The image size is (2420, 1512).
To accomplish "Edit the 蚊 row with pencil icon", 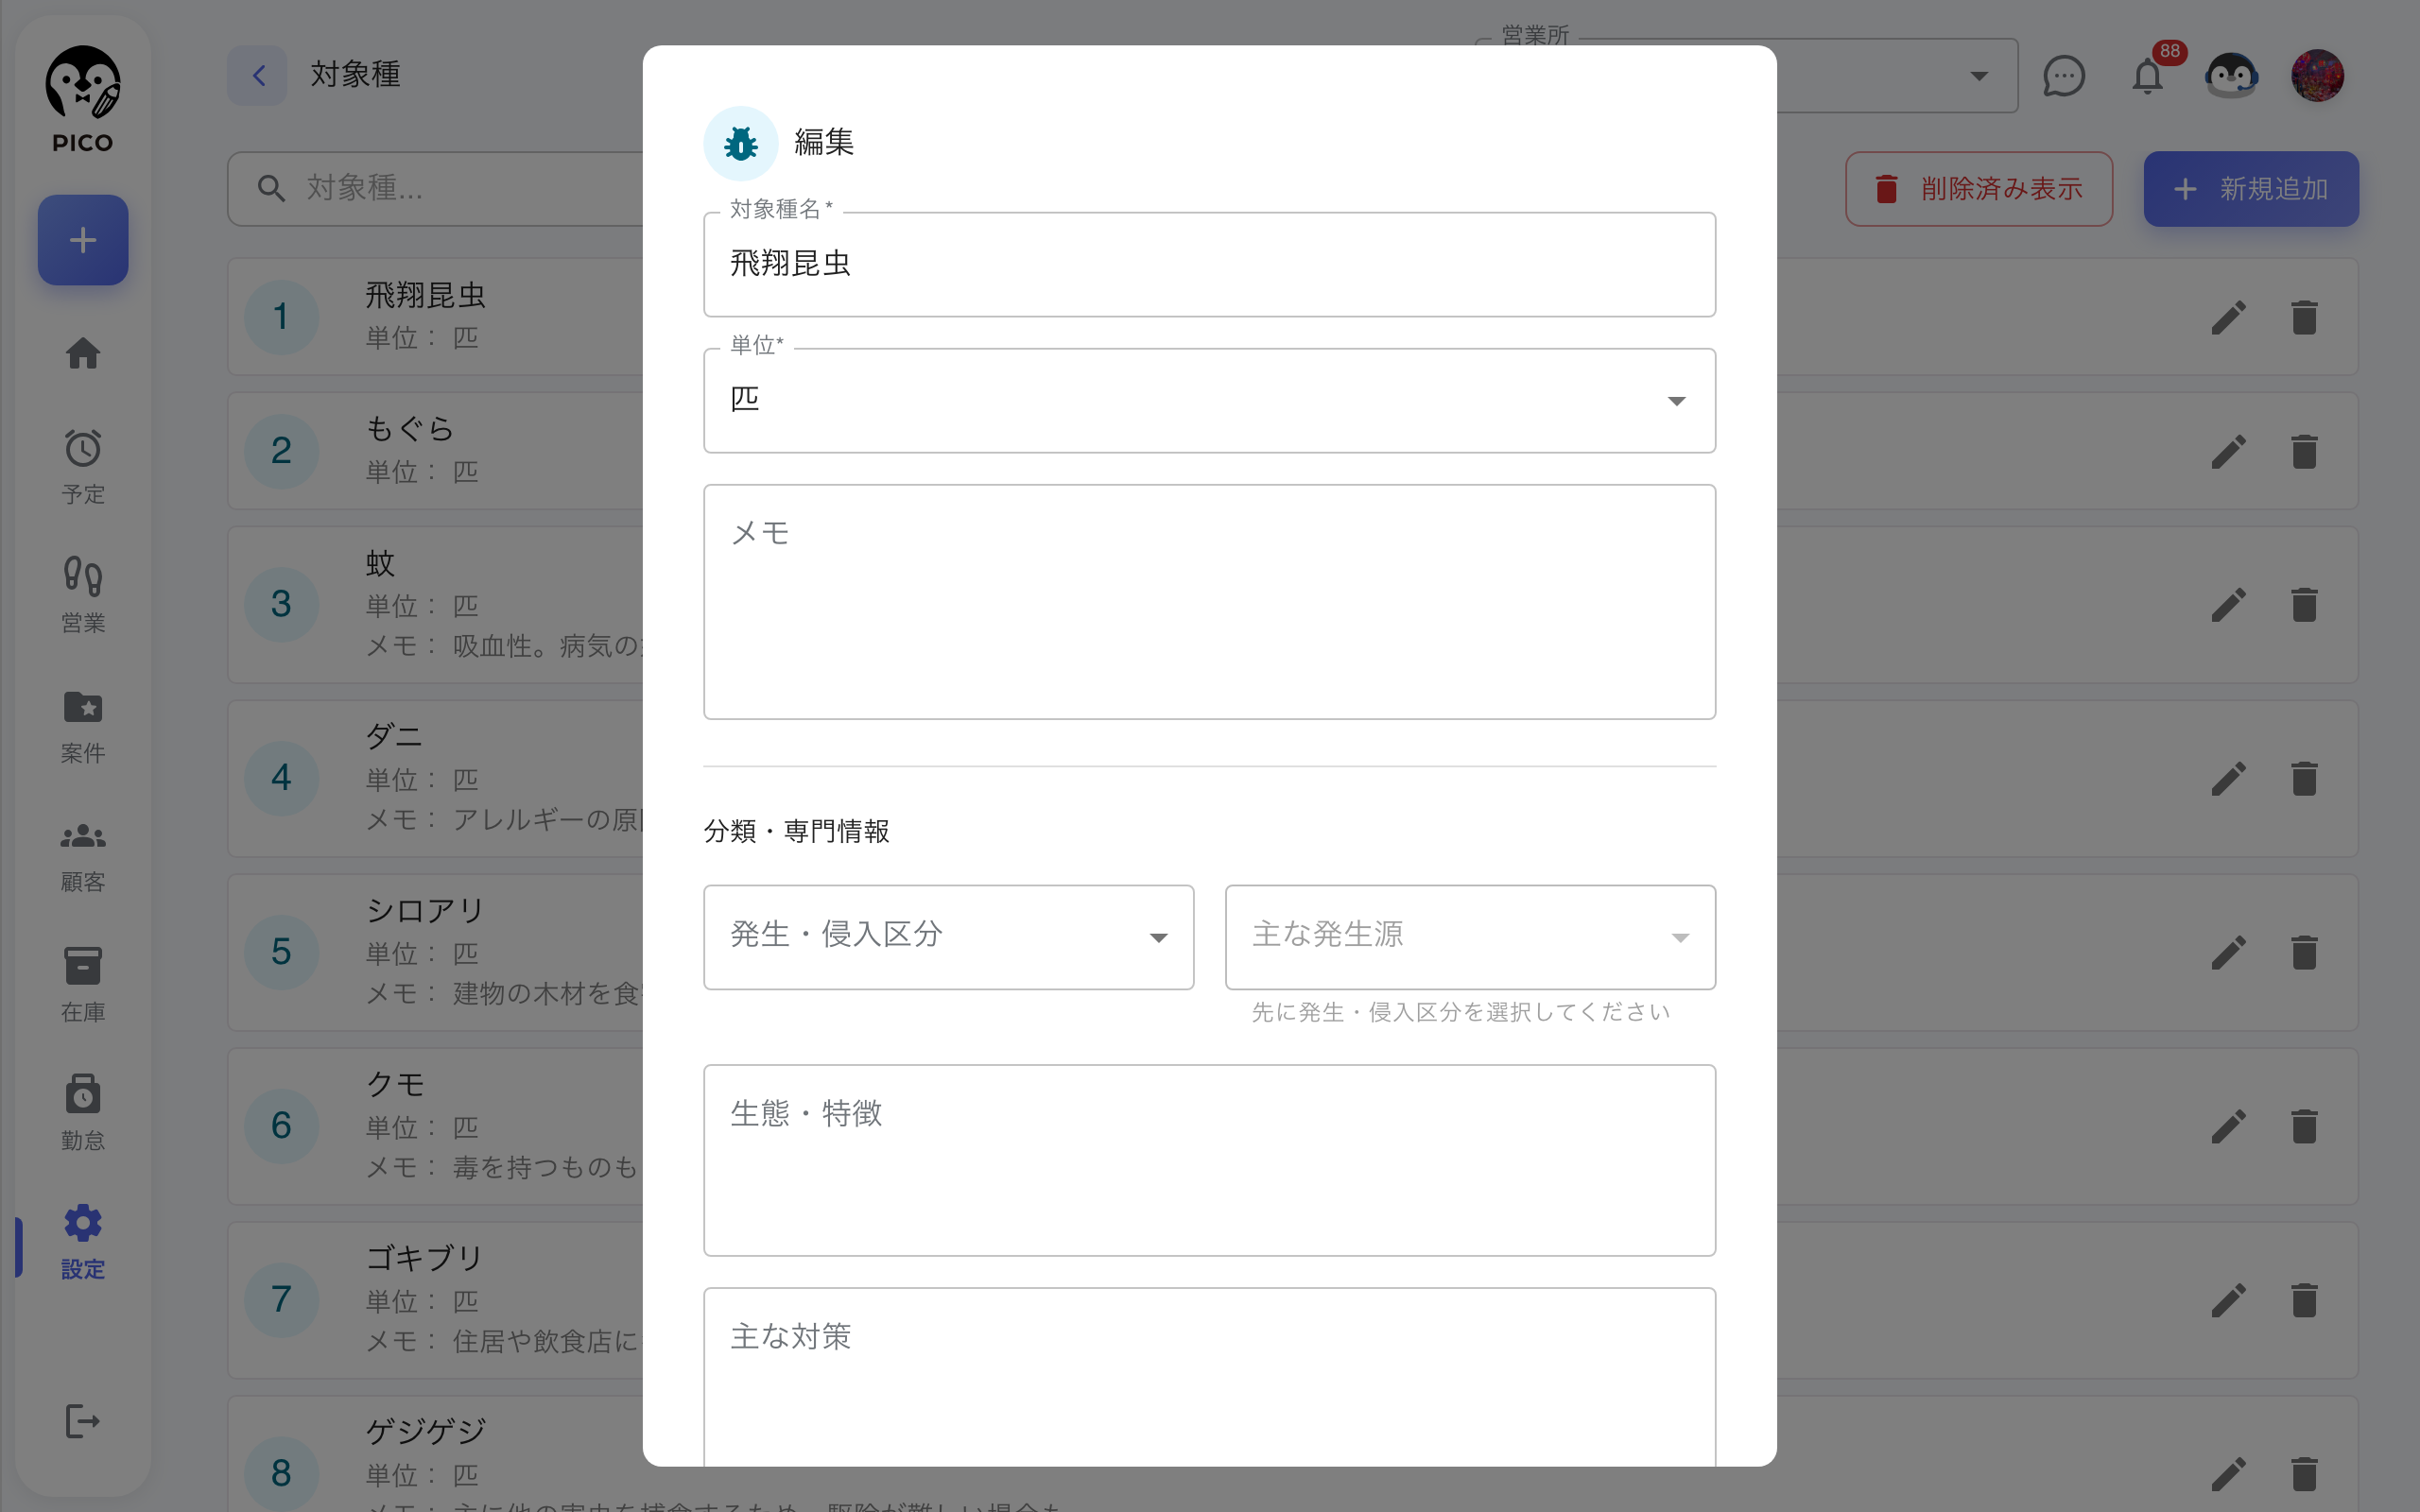I will click(x=2229, y=605).
